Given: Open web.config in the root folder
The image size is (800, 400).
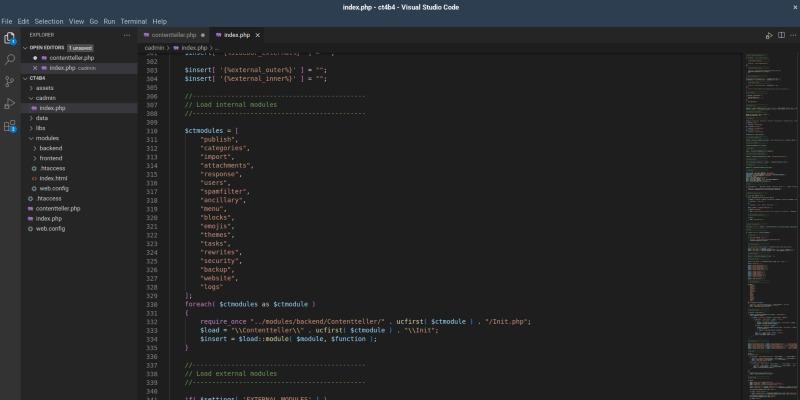Looking at the screenshot, I should point(52,228).
